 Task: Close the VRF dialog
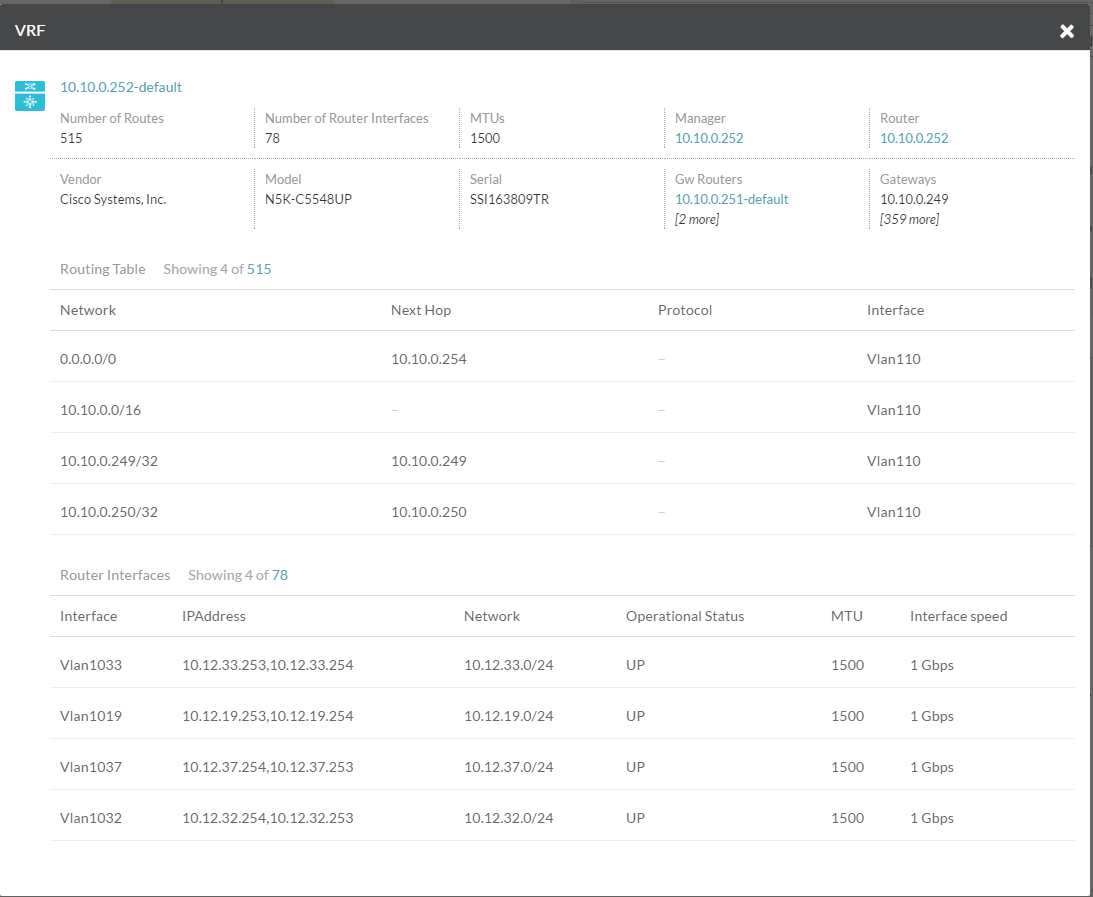pyautogui.click(x=1067, y=31)
